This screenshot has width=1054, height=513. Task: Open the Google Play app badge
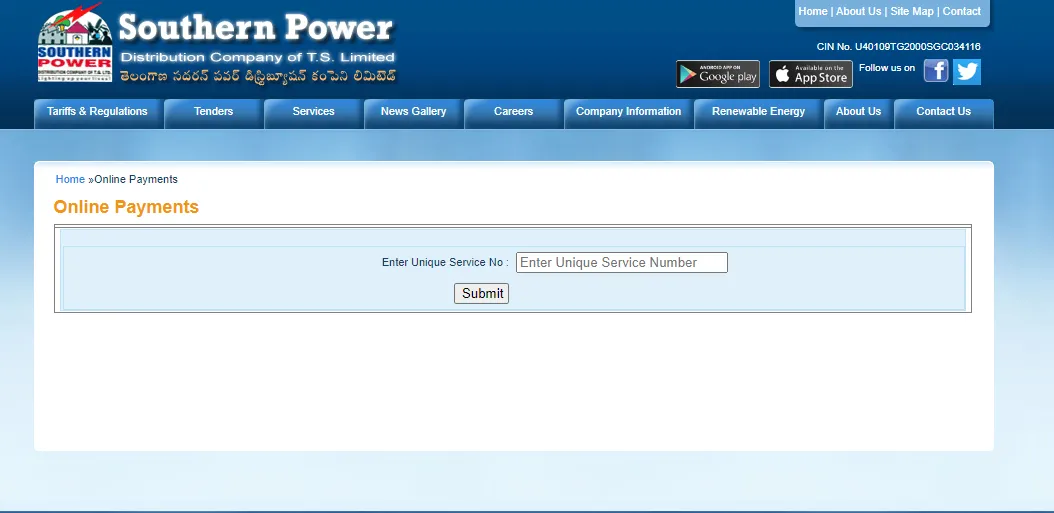717,74
